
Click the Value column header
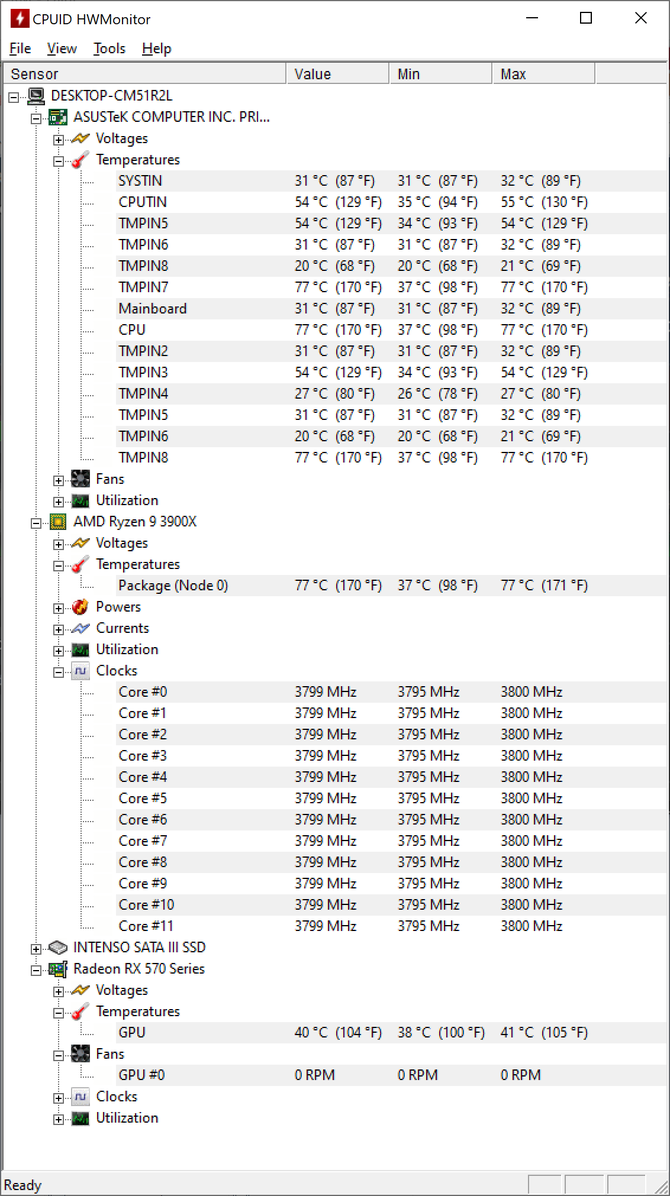point(337,74)
